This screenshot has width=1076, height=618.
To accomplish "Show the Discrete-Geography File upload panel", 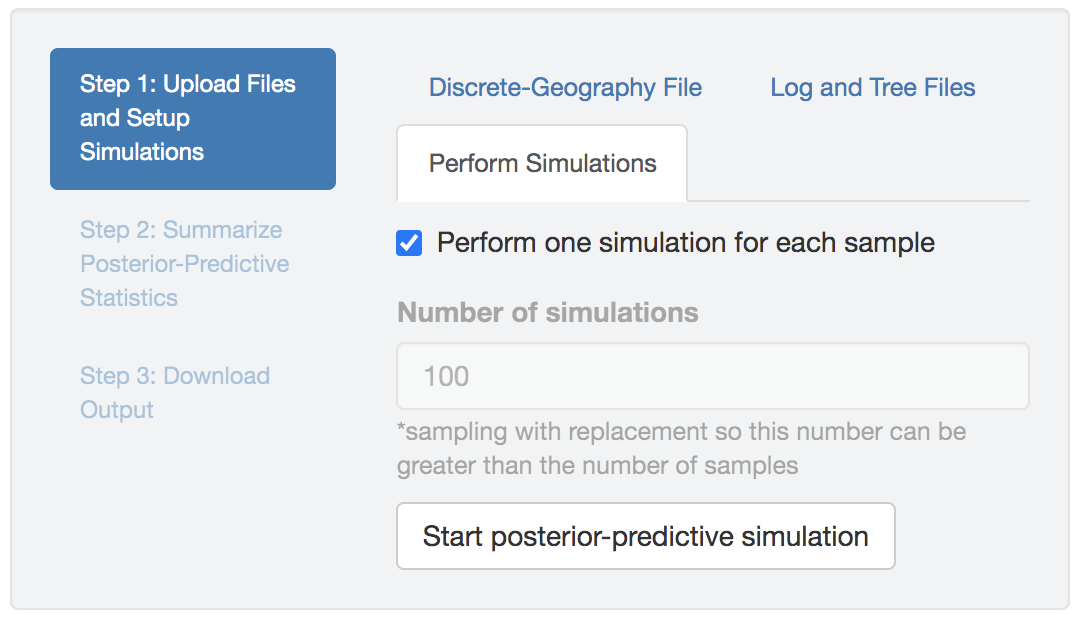I will pos(565,88).
